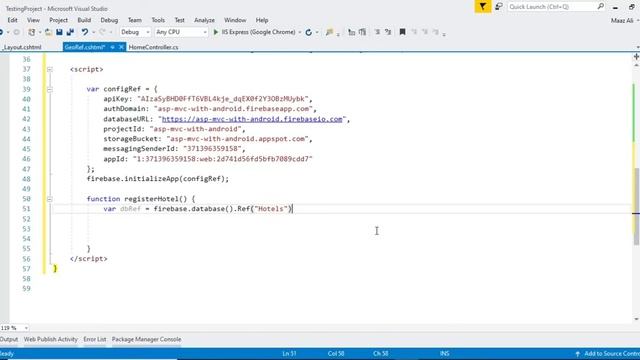Collapse the registerHotel function on line 50

click(50, 199)
